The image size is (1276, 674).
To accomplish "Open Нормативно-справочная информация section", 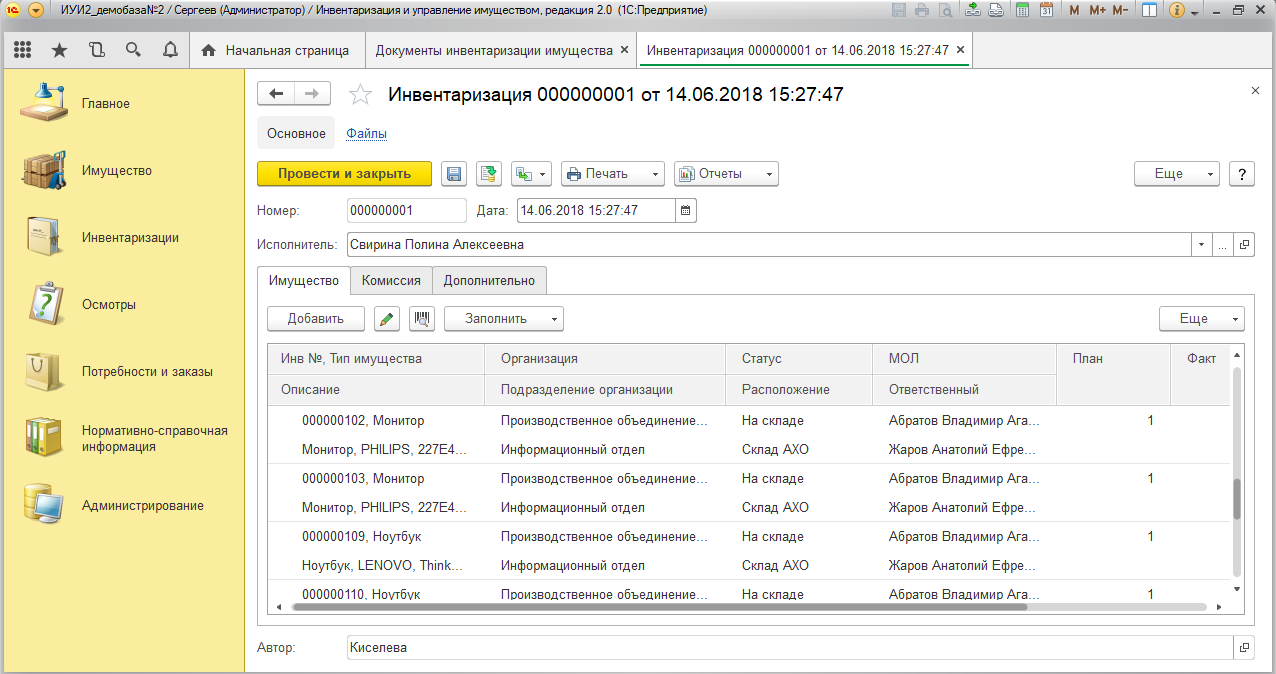I will click(x=155, y=438).
